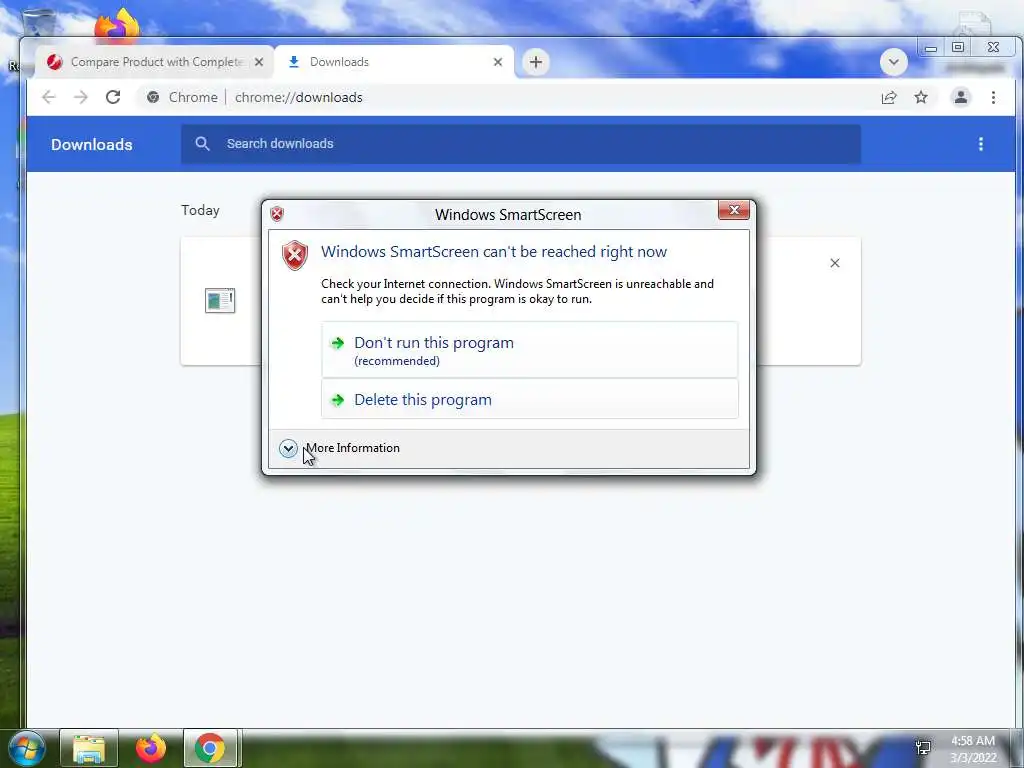1024x768 pixels.
Task: Close the Windows SmartScreen dialog
Action: [x=733, y=210]
